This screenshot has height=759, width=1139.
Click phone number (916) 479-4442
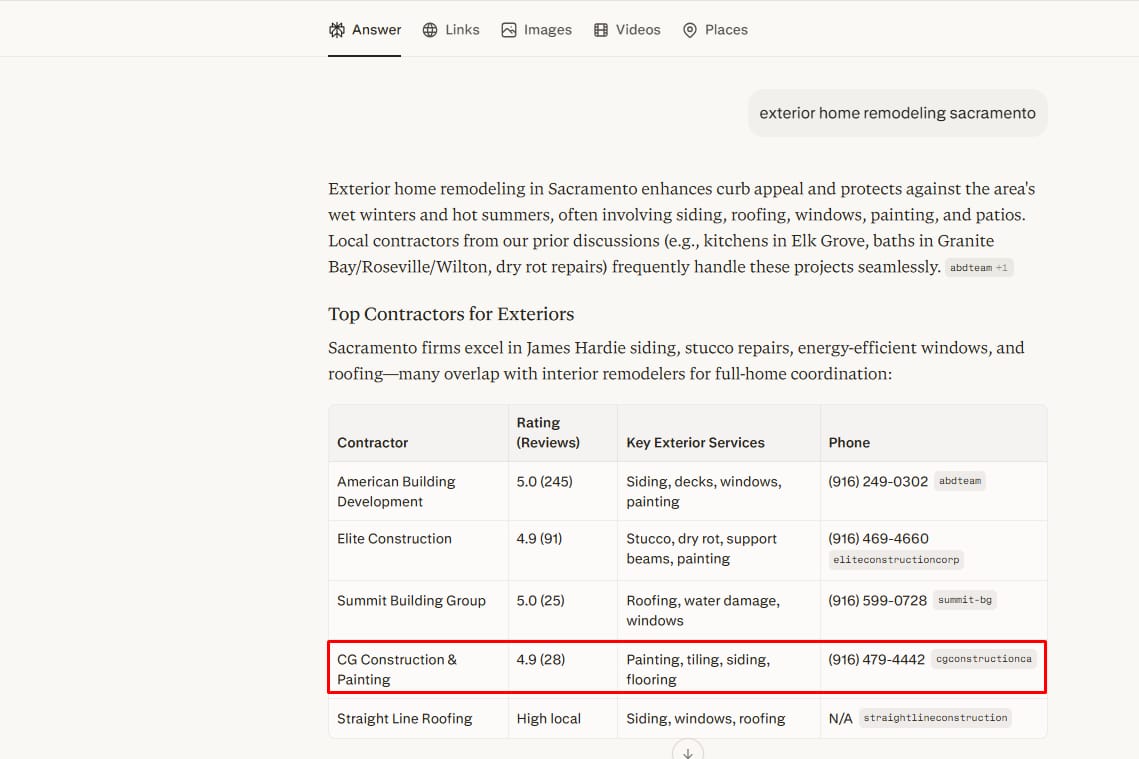pyautogui.click(x=877, y=659)
